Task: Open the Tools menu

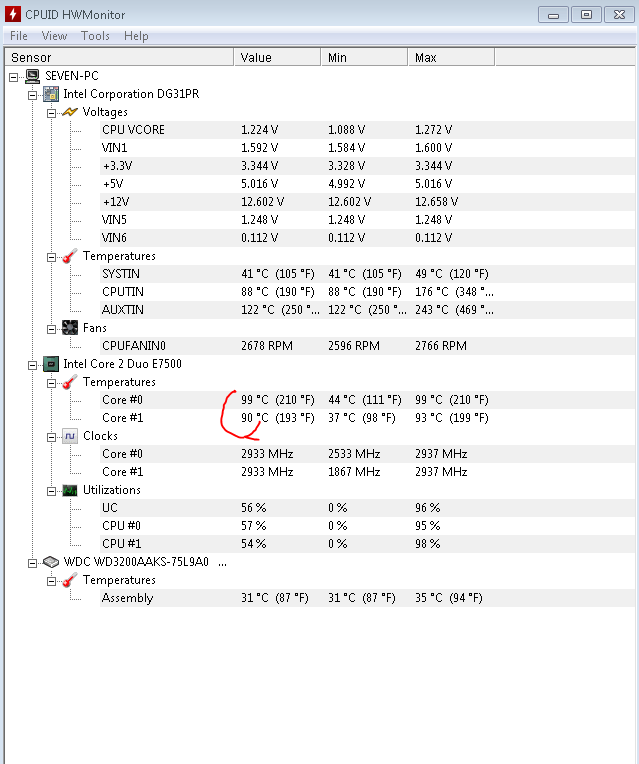Action: point(95,36)
